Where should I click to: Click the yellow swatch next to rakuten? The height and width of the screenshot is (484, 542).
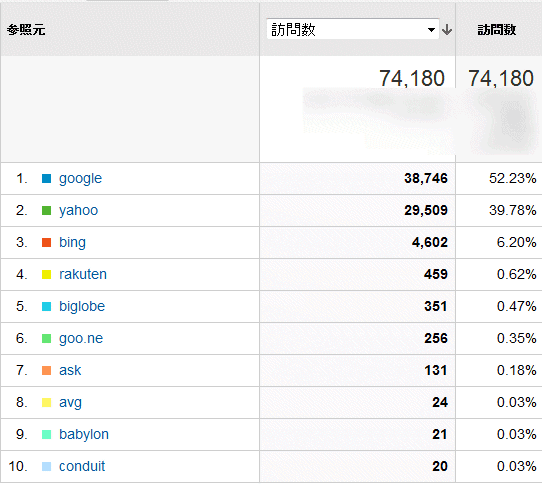[46, 274]
